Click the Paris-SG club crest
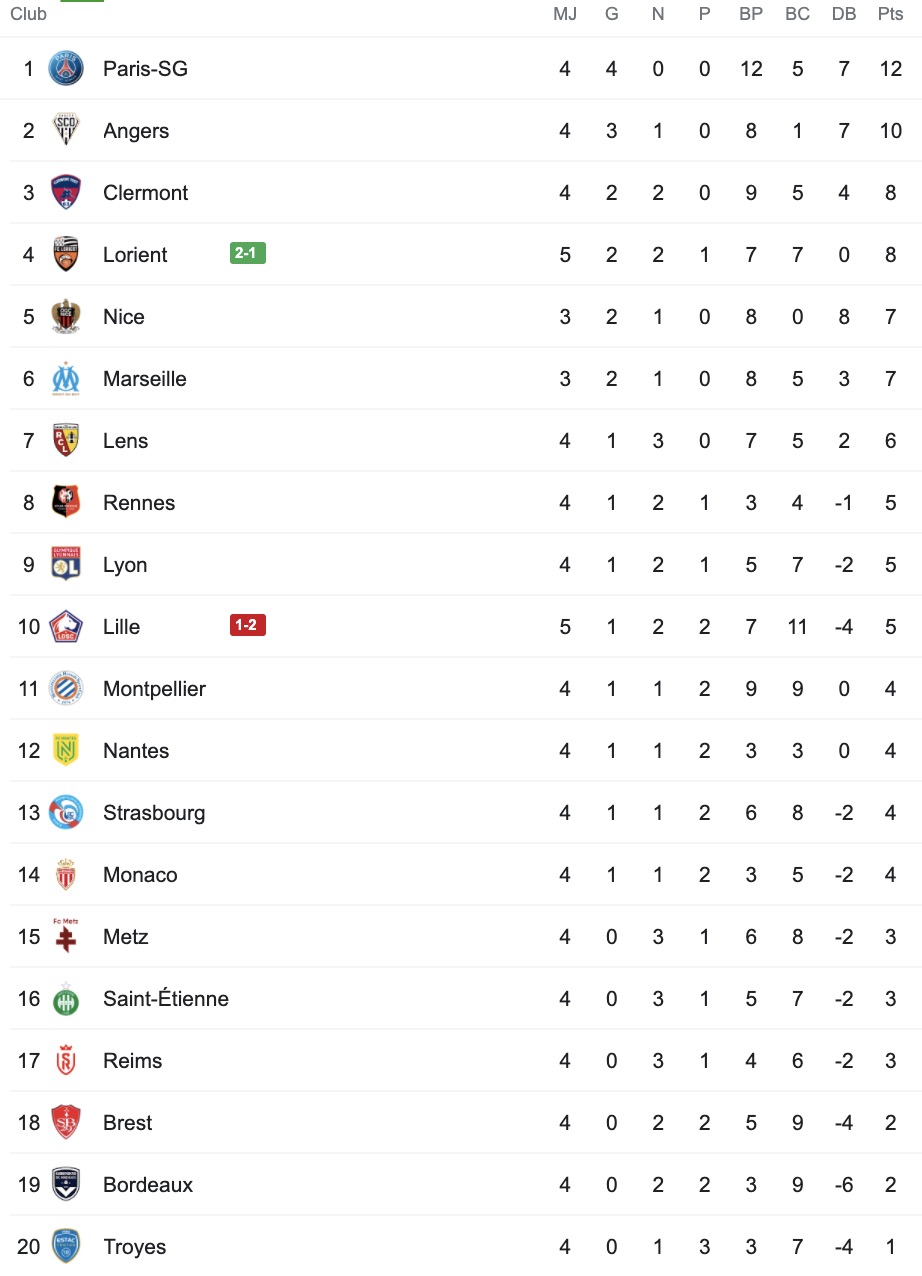 [66, 69]
